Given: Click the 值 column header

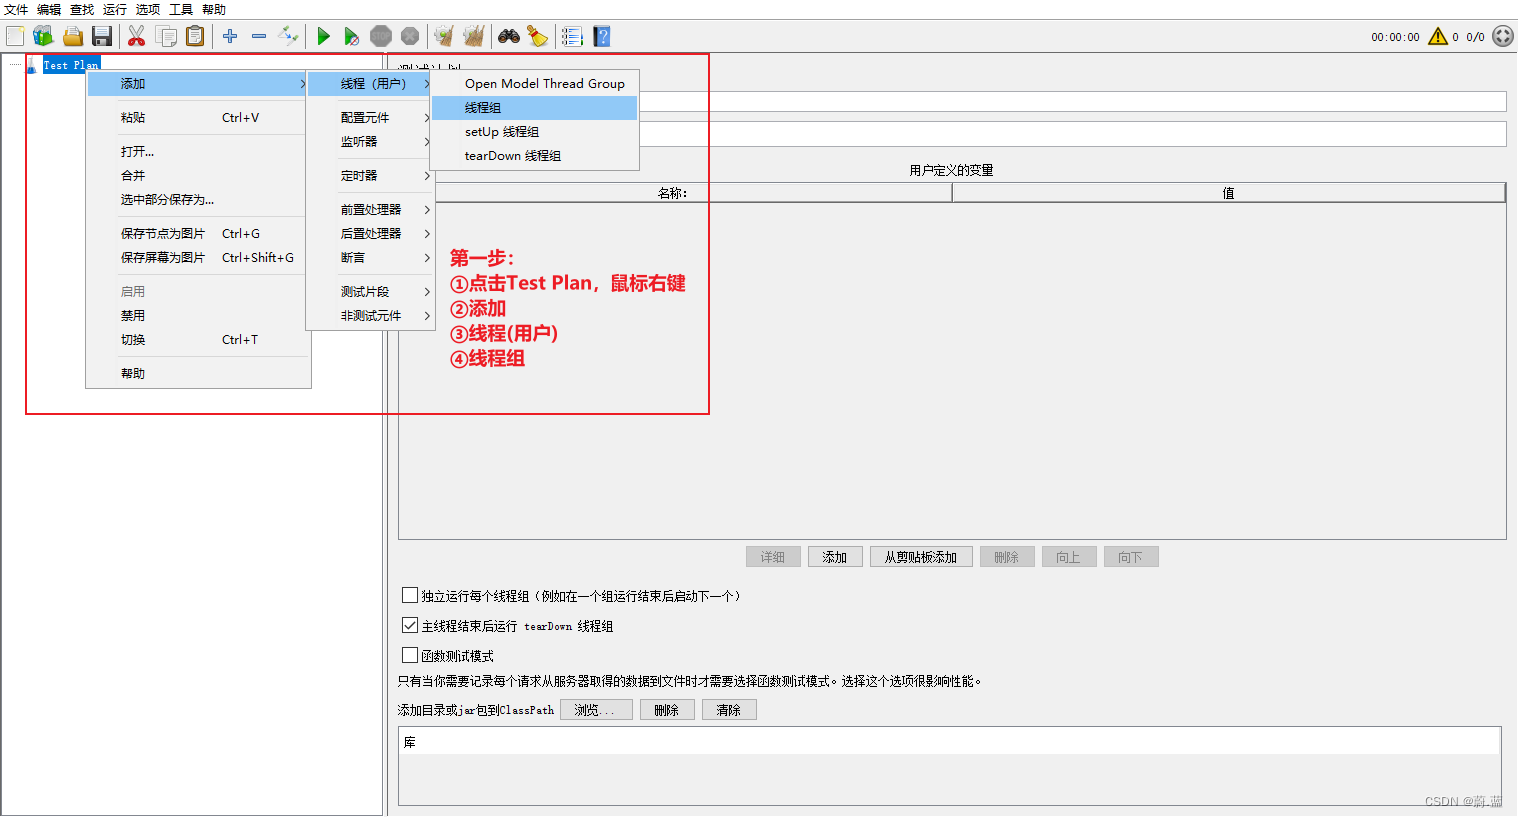Looking at the screenshot, I should click(x=1229, y=193).
